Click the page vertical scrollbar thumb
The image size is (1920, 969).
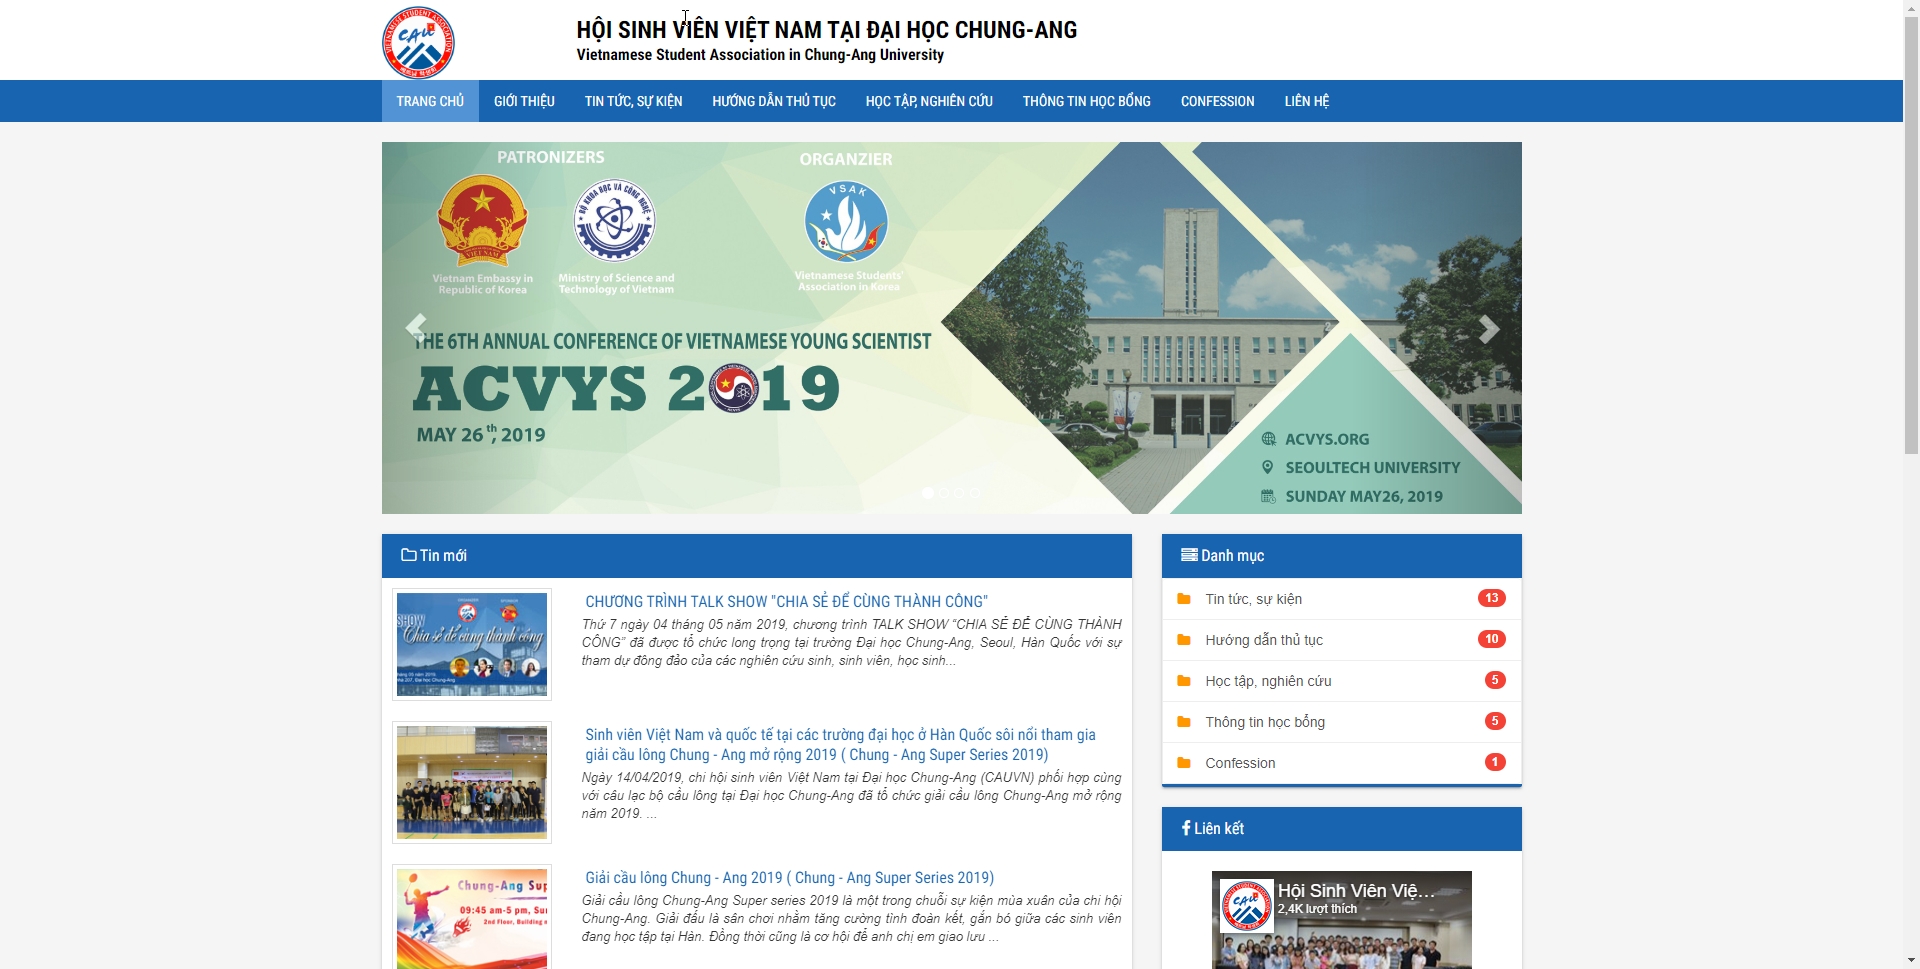point(1911,235)
